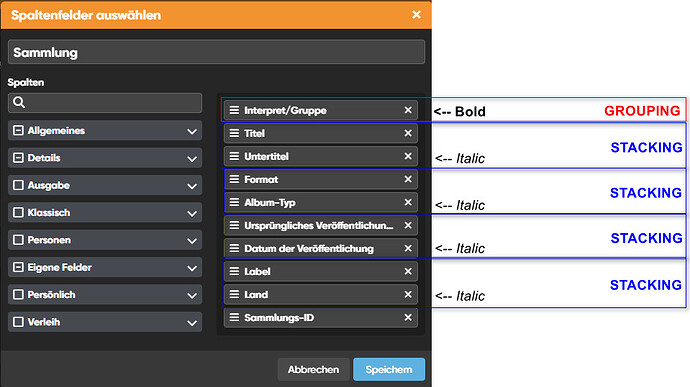Select the Album-Typ column label
The width and height of the screenshot is (690, 387).
270,203
